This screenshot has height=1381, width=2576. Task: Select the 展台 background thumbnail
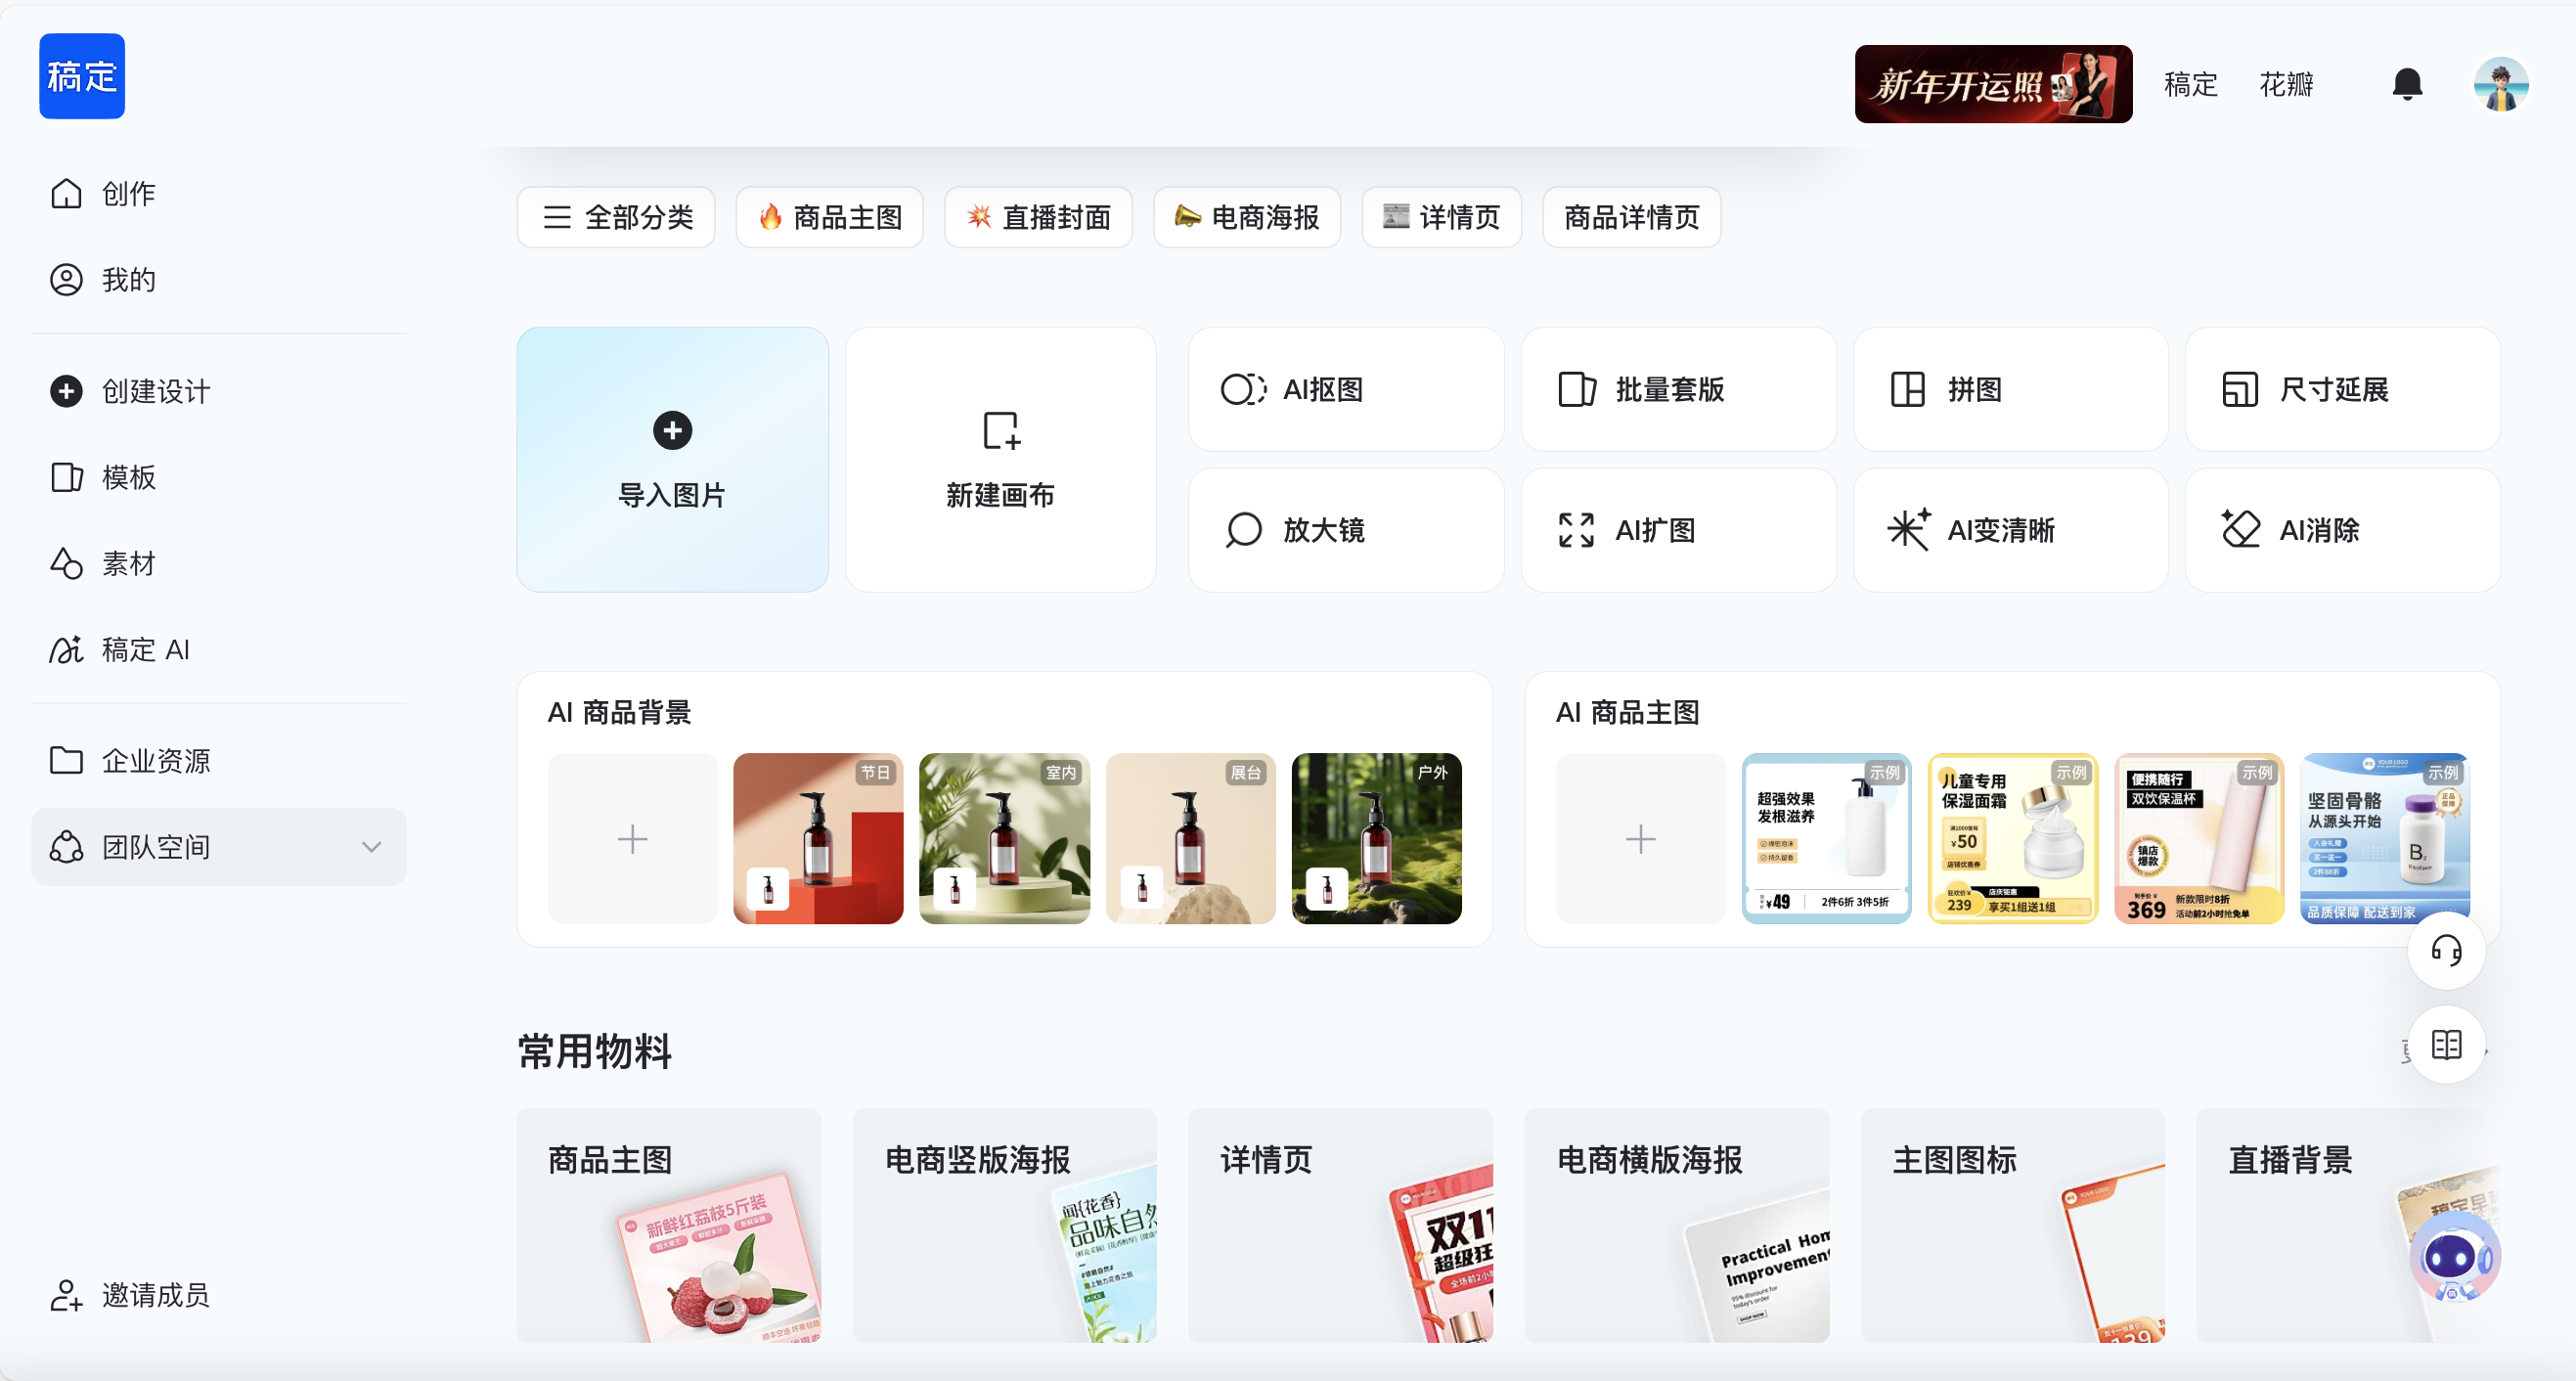coord(1190,838)
